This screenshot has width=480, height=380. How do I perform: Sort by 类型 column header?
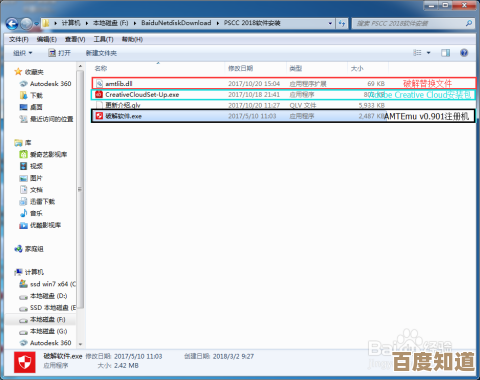[295, 68]
